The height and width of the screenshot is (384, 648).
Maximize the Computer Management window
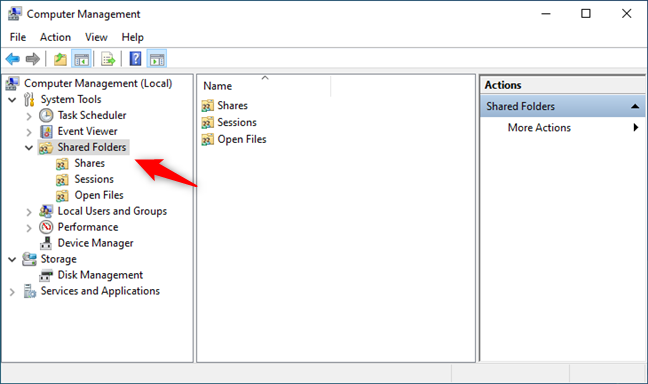pos(586,14)
